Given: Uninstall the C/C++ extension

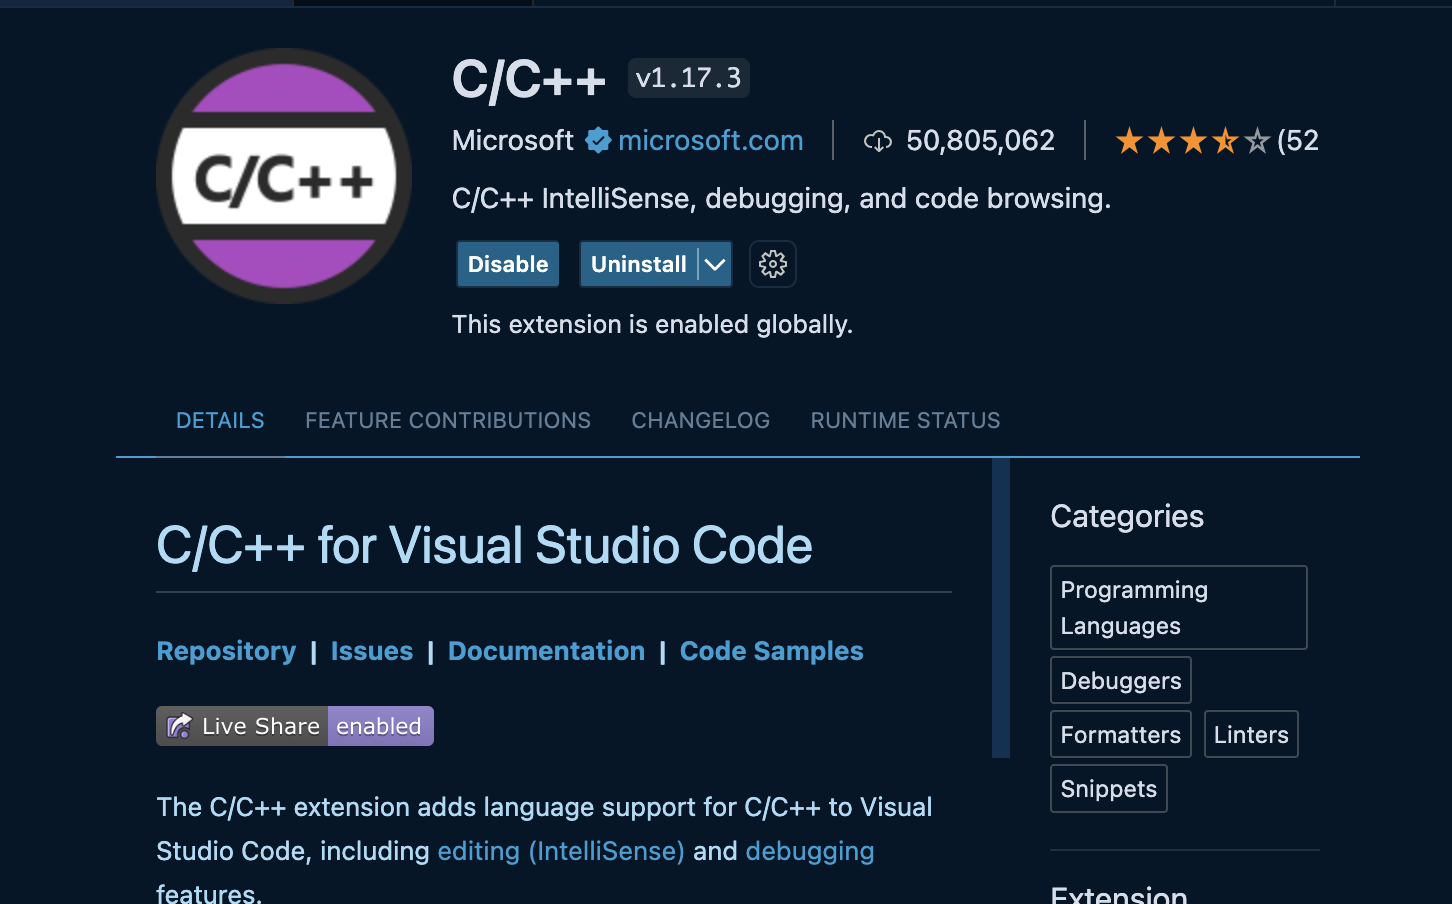Looking at the screenshot, I should [x=639, y=264].
